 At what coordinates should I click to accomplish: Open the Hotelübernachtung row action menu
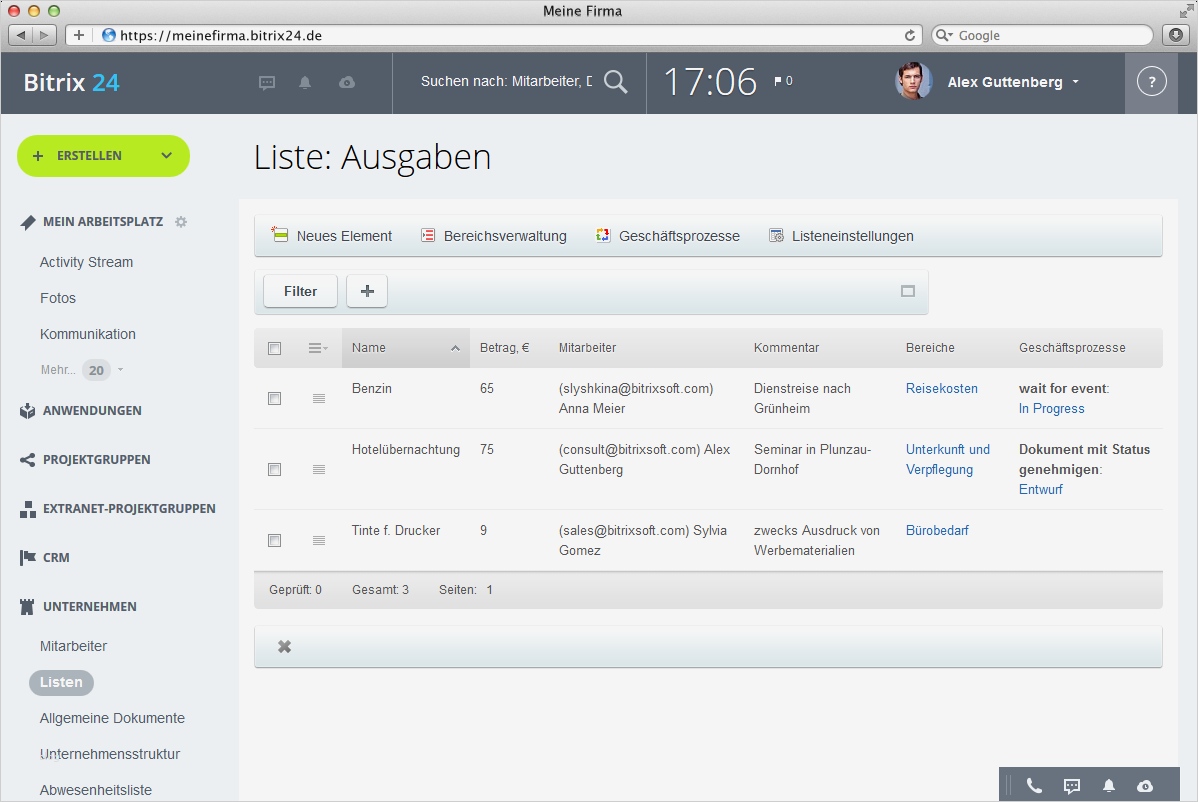pyautogui.click(x=319, y=470)
